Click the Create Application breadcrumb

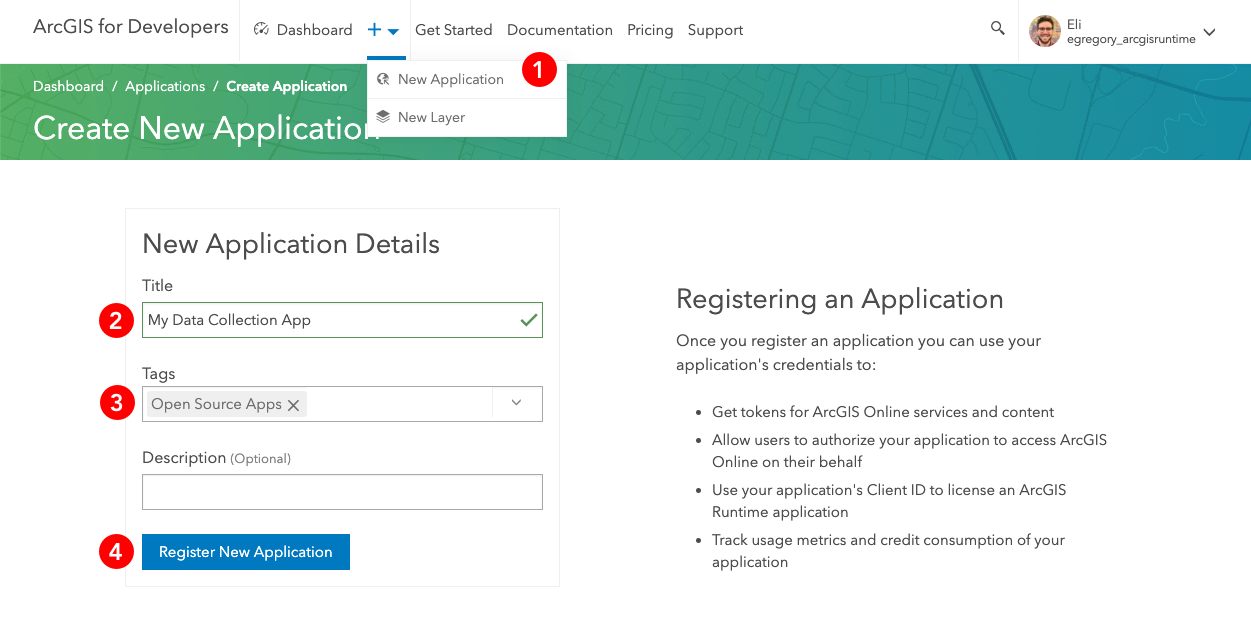coord(287,86)
